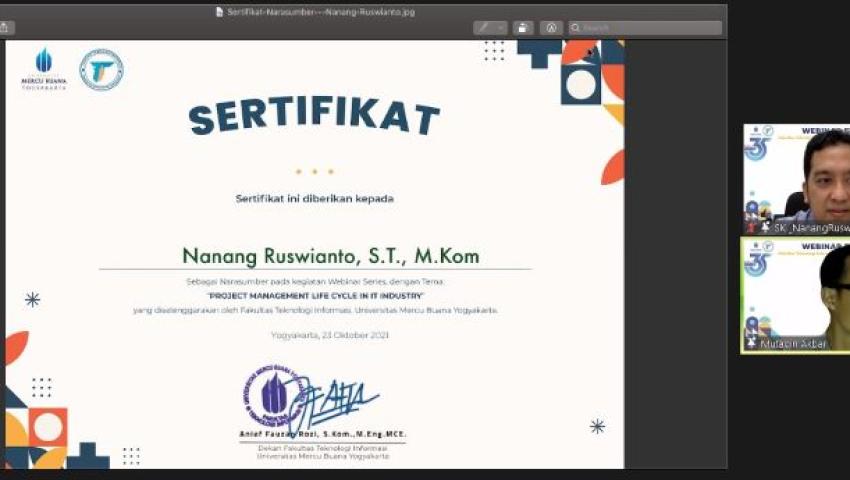Viewport: 850px width, 480px height.
Task: Click the round FTI faculty logo
Action: (x=101, y=69)
